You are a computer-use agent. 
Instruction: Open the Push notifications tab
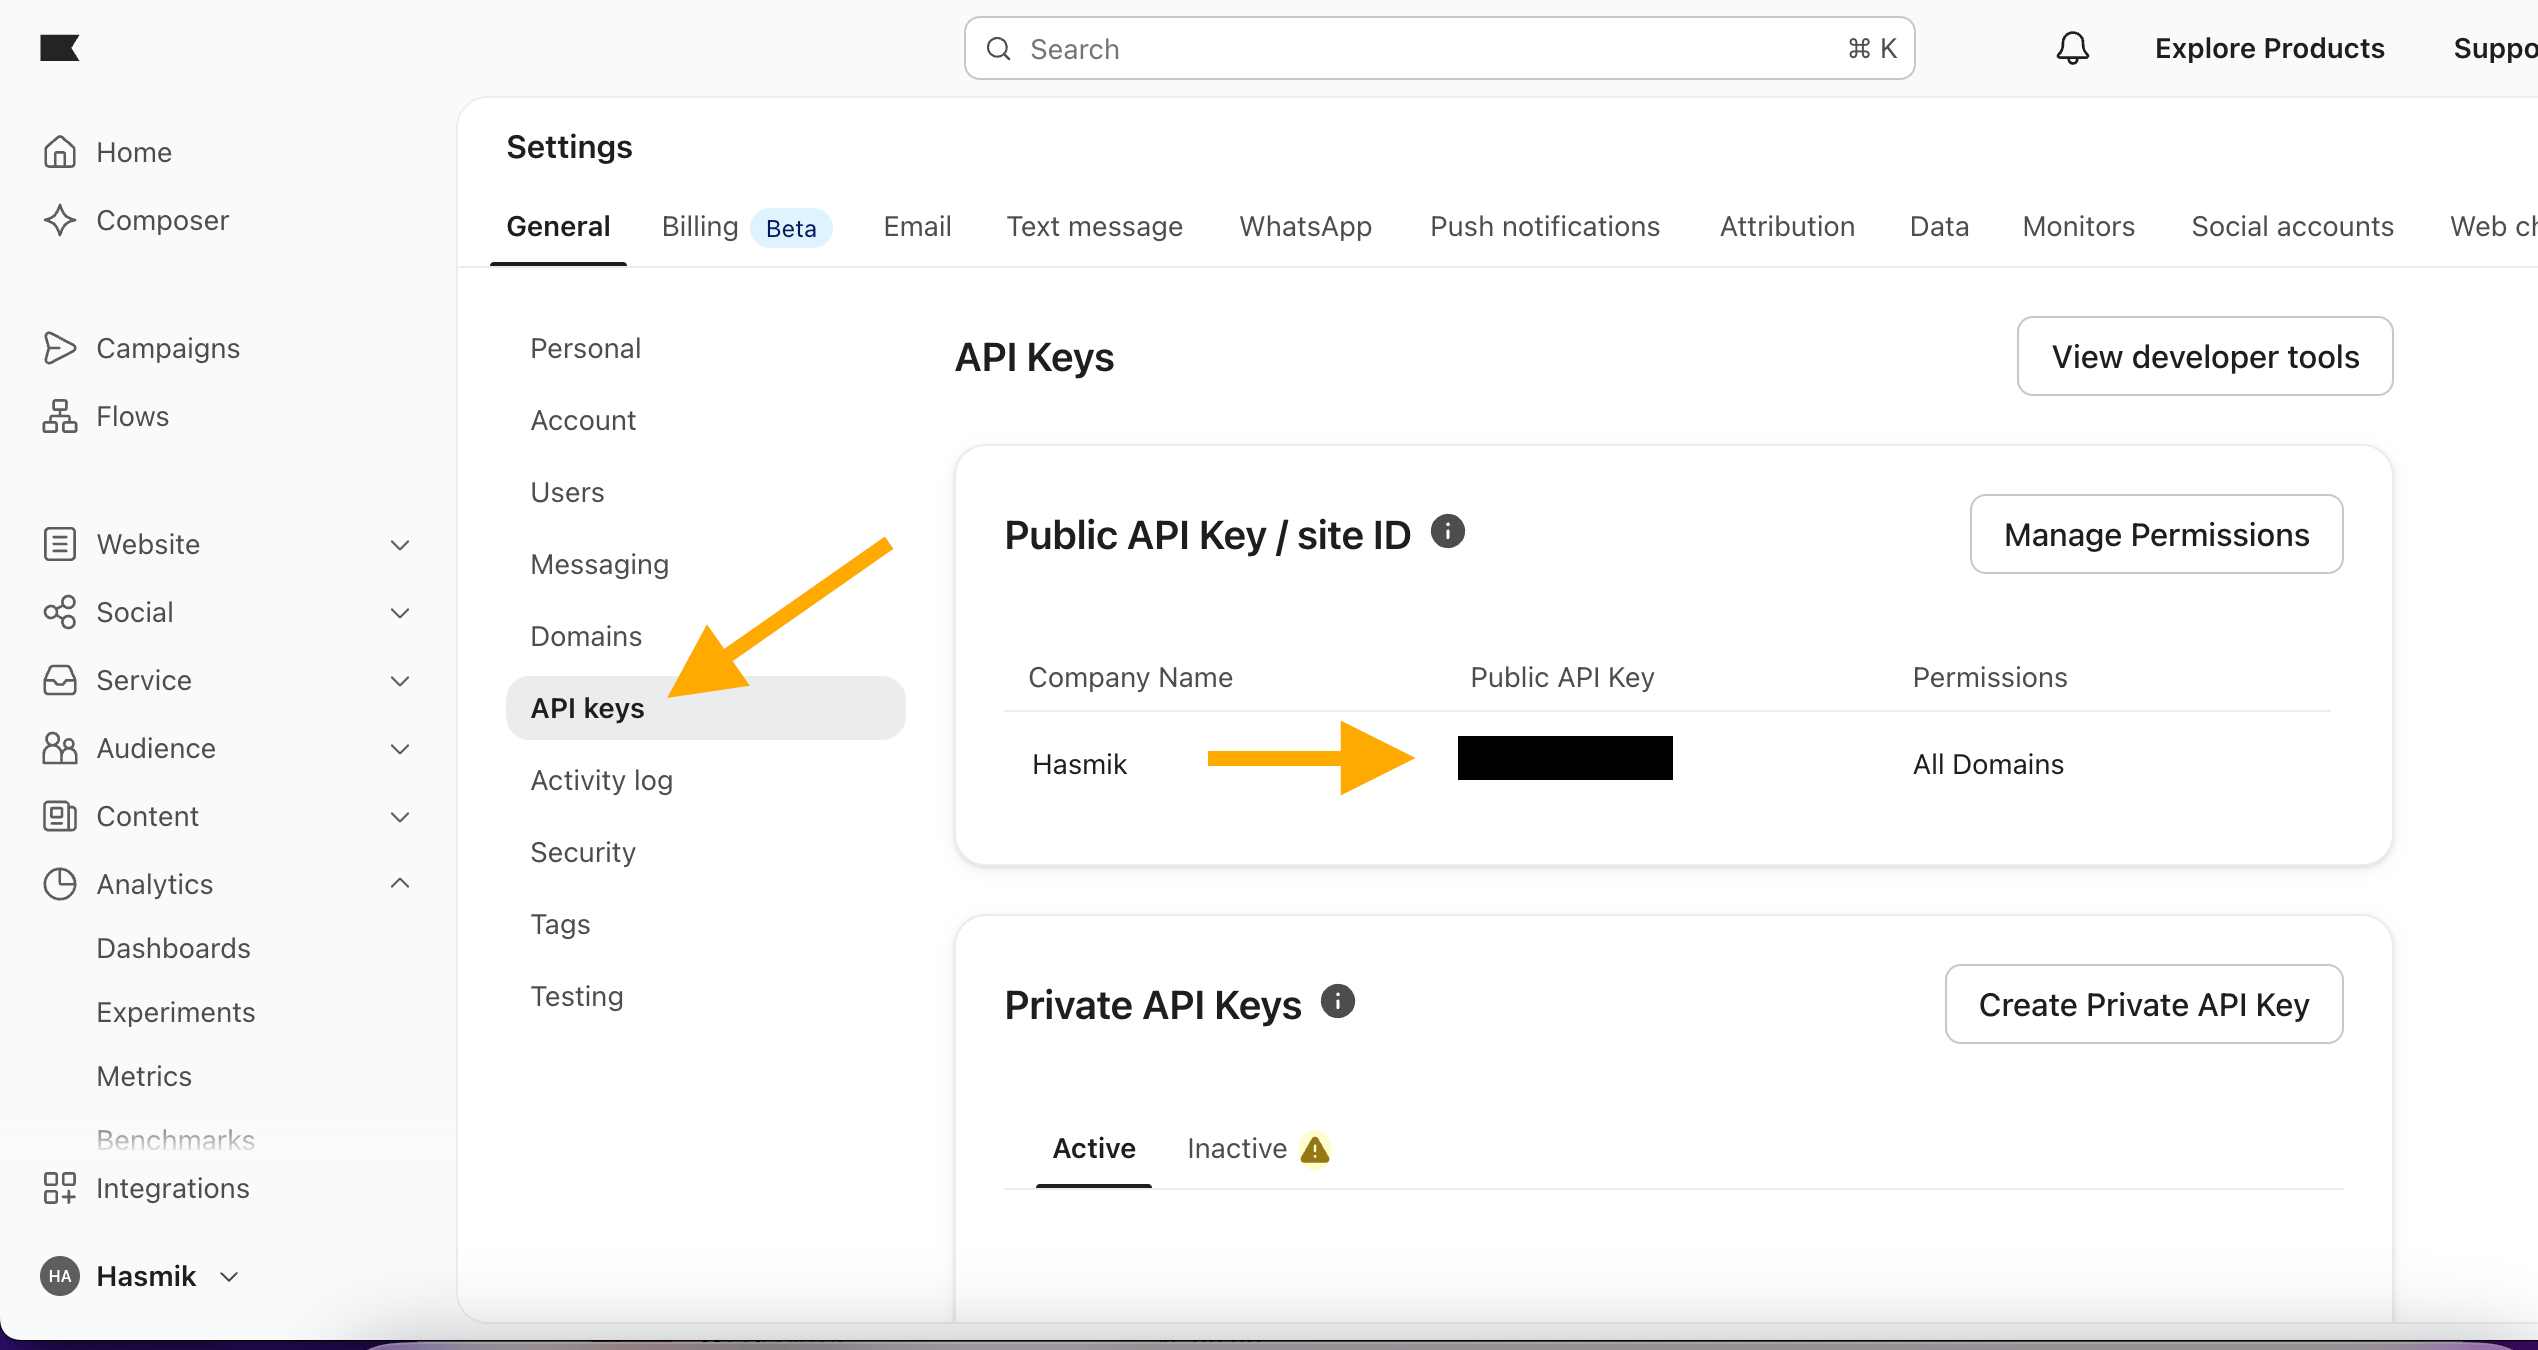click(x=1544, y=227)
